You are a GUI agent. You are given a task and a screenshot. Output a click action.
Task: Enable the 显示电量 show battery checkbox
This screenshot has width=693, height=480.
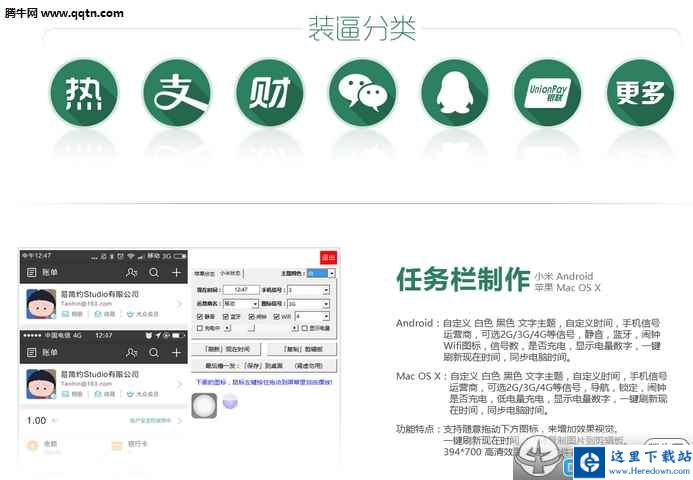coord(305,328)
